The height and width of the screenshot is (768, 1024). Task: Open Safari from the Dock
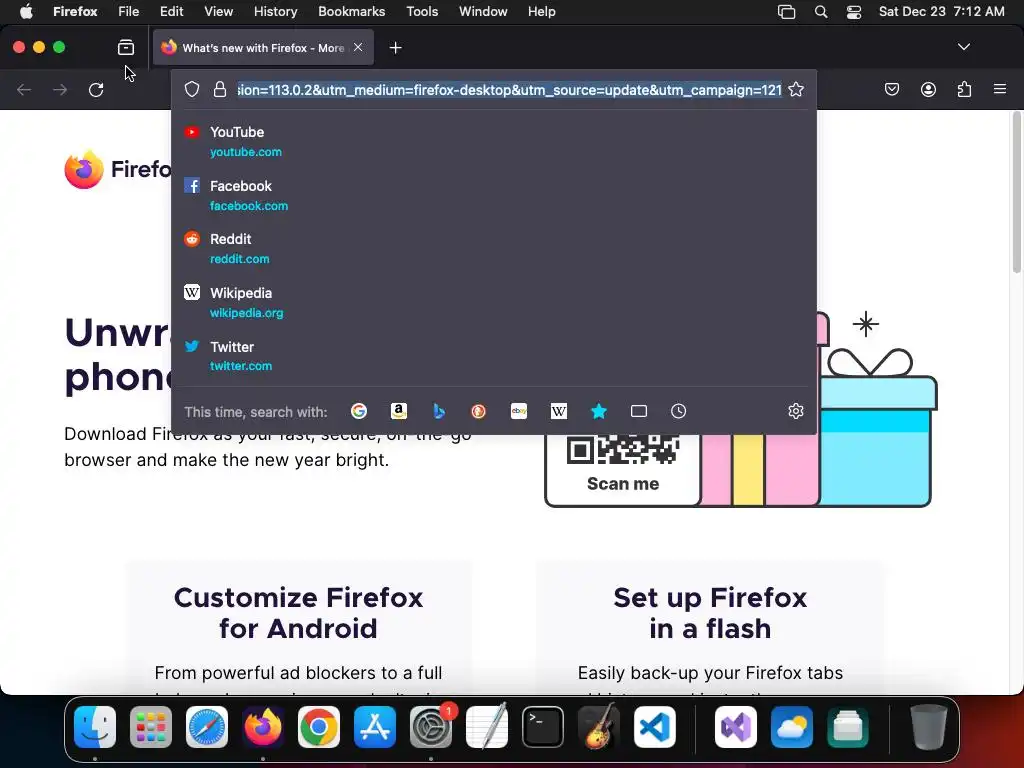207,727
